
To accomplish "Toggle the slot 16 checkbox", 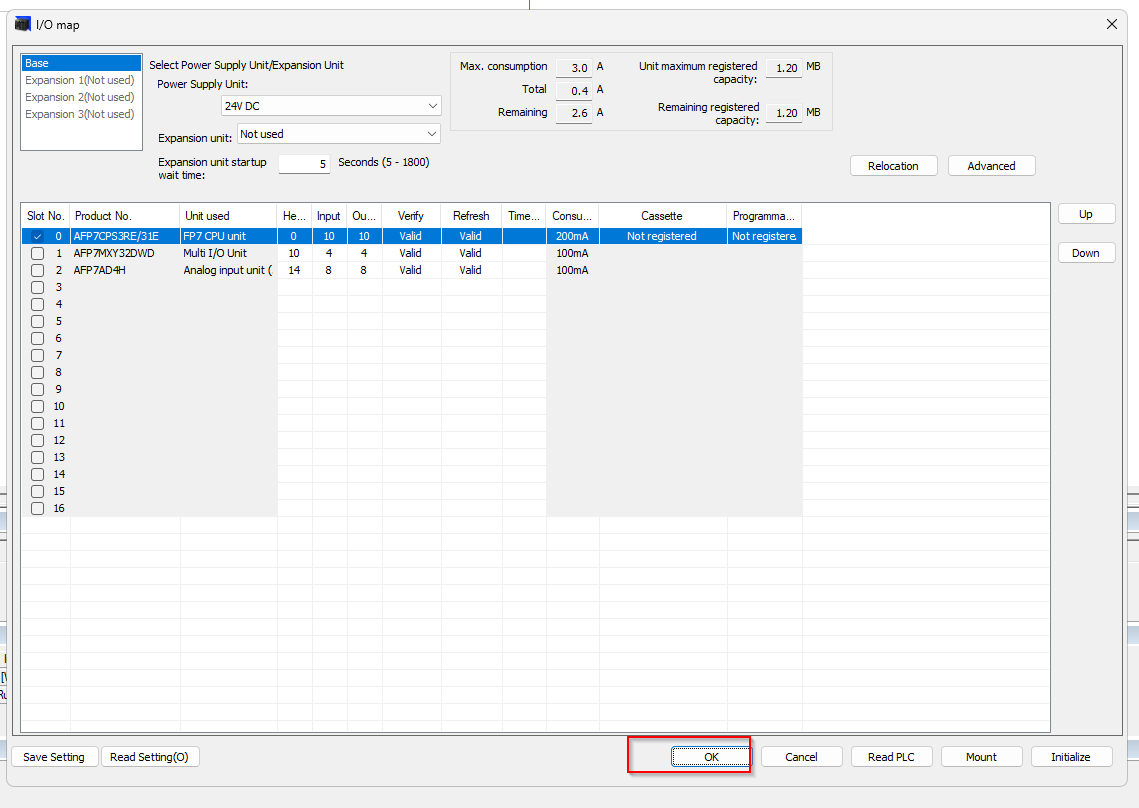I will point(38,509).
